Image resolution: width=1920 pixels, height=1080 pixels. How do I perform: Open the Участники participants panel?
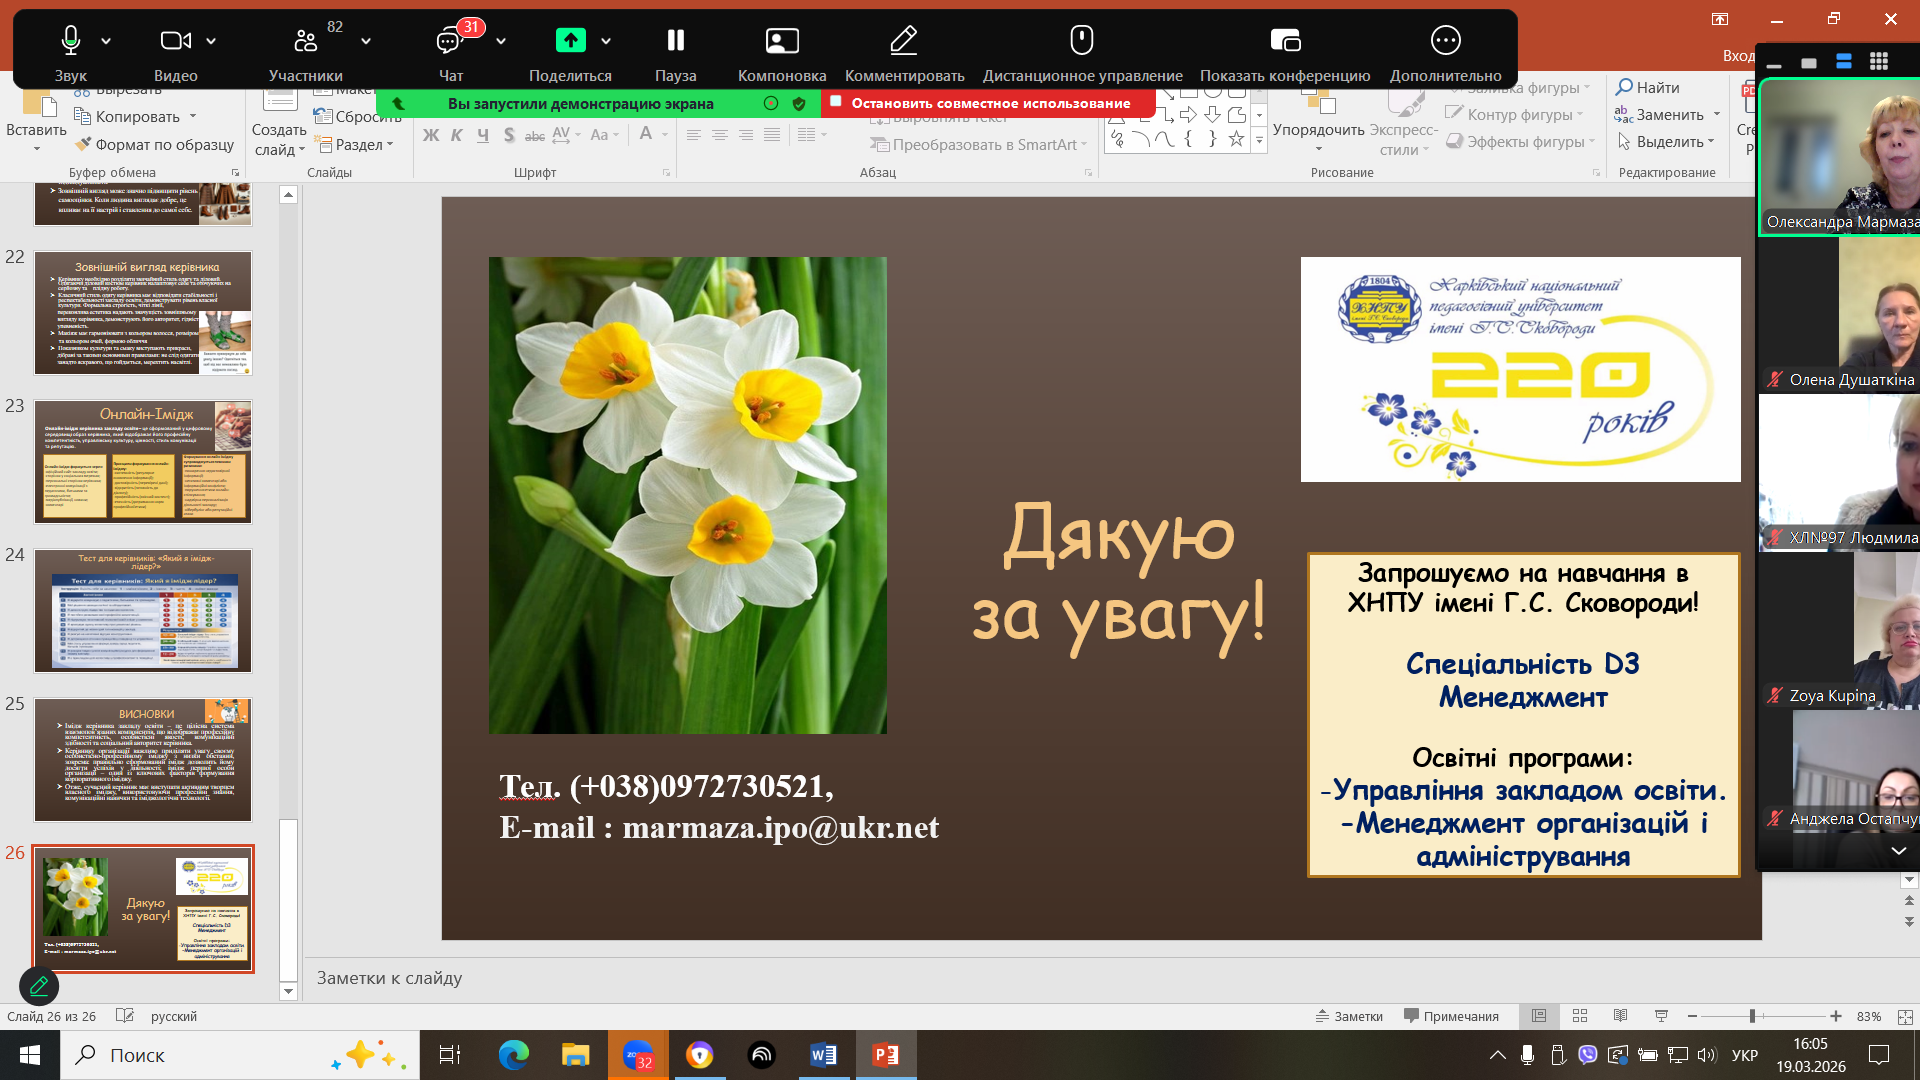pos(305,41)
